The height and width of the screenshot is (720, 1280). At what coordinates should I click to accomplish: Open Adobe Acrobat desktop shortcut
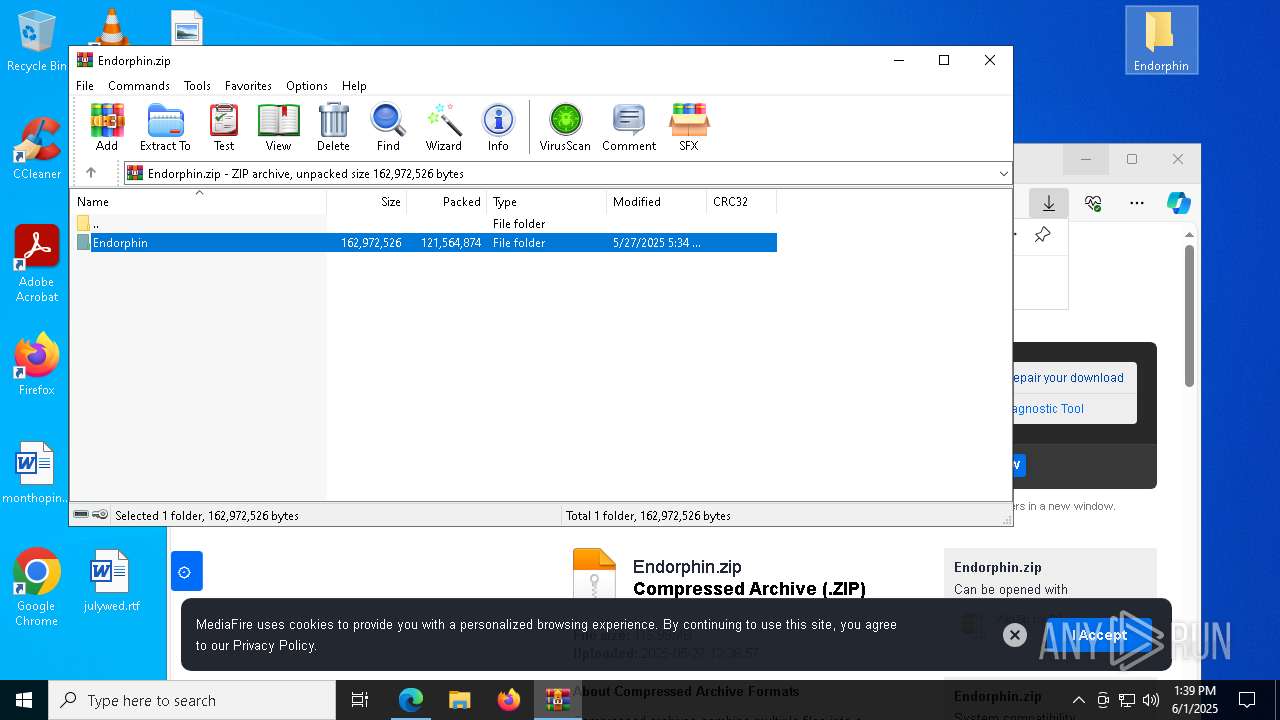tap(37, 263)
